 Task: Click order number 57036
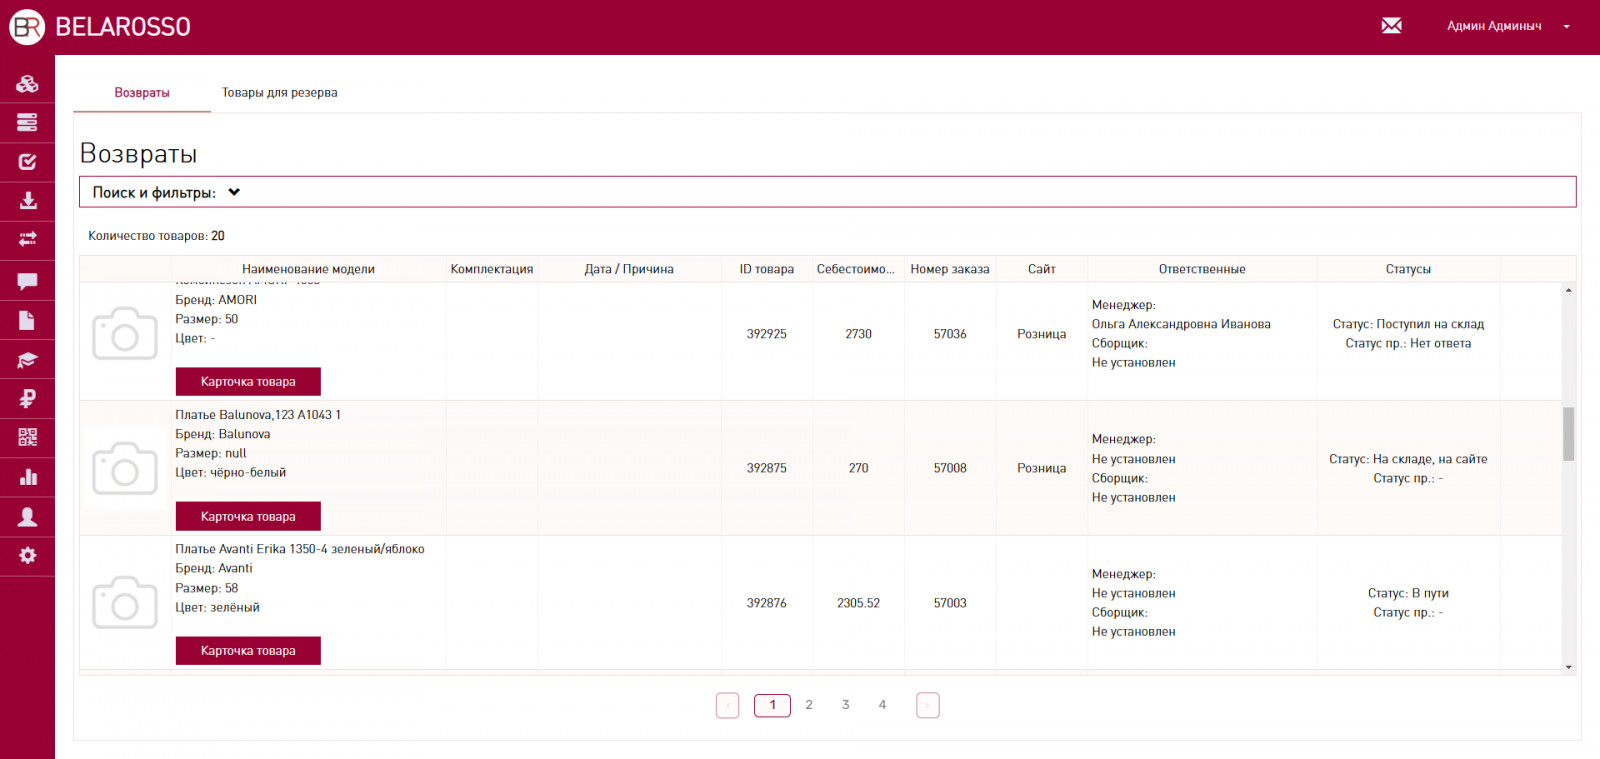[x=950, y=334]
